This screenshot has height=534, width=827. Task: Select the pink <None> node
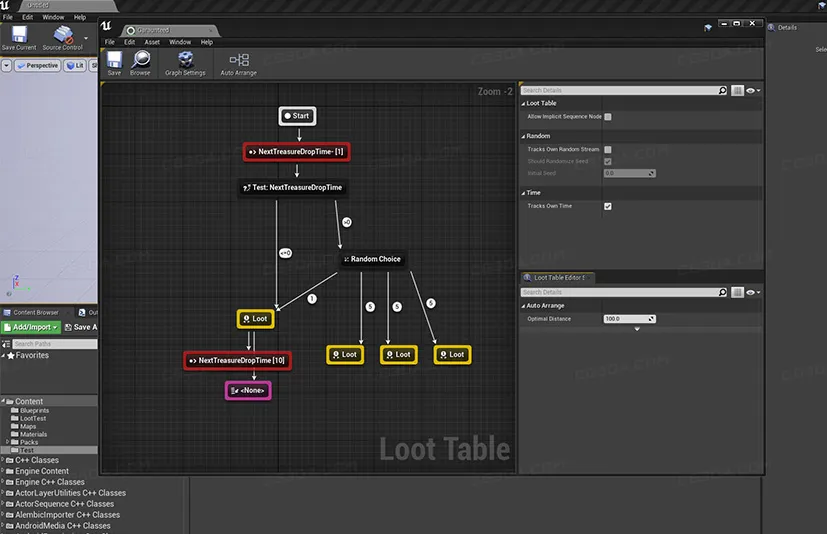(248, 390)
